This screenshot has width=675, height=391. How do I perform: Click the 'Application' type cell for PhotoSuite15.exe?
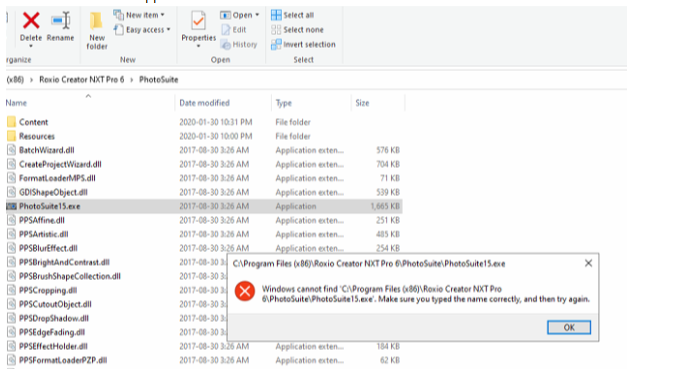296,206
